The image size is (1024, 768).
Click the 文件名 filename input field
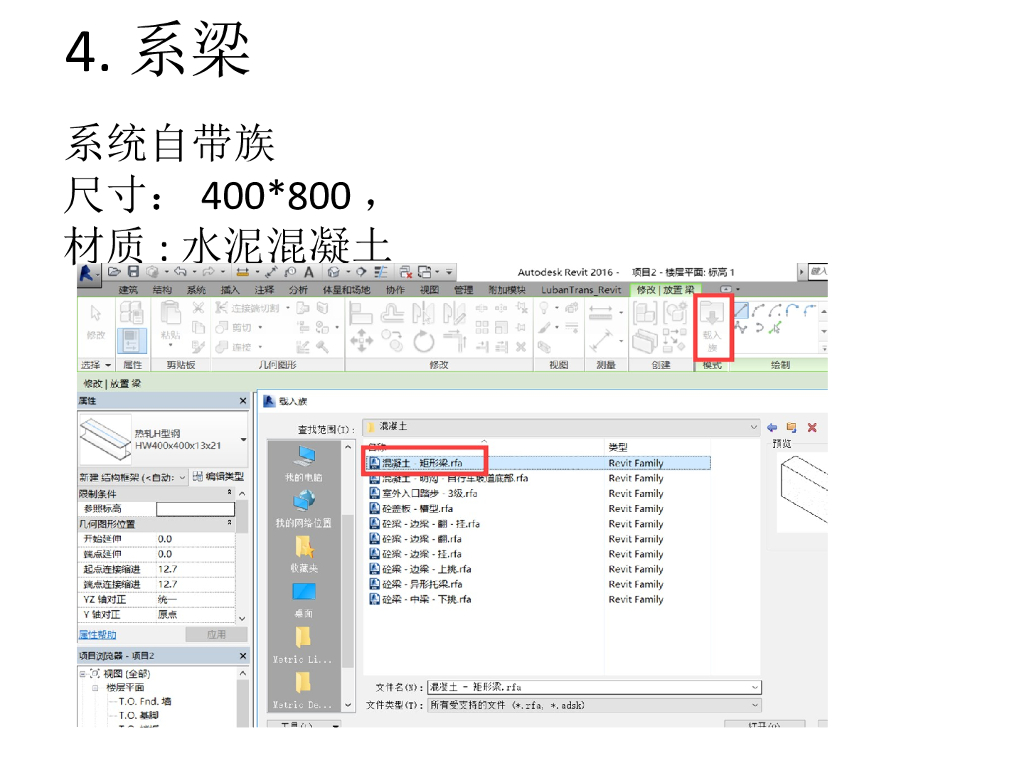(x=594, y=687)
